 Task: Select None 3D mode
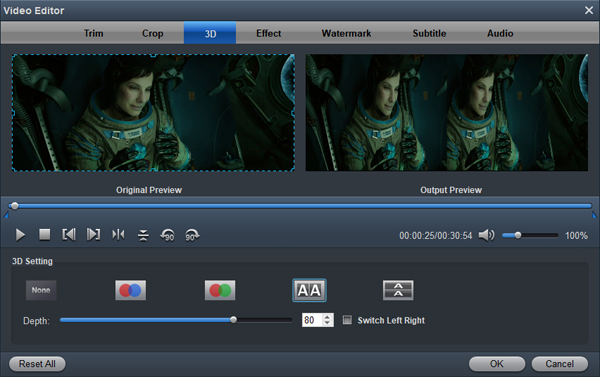[x=41, y=290]
